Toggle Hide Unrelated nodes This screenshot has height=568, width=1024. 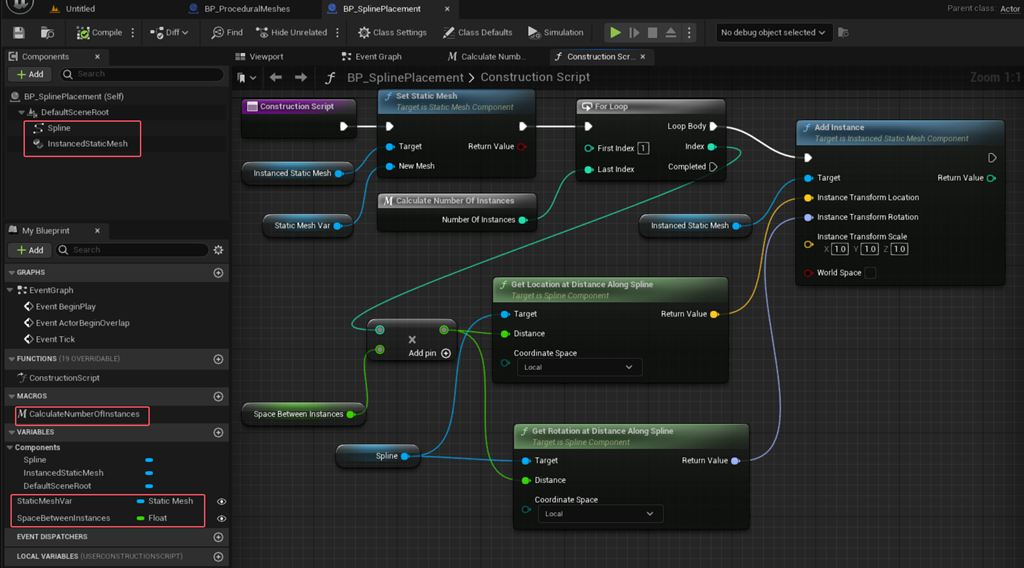(291, 33)
